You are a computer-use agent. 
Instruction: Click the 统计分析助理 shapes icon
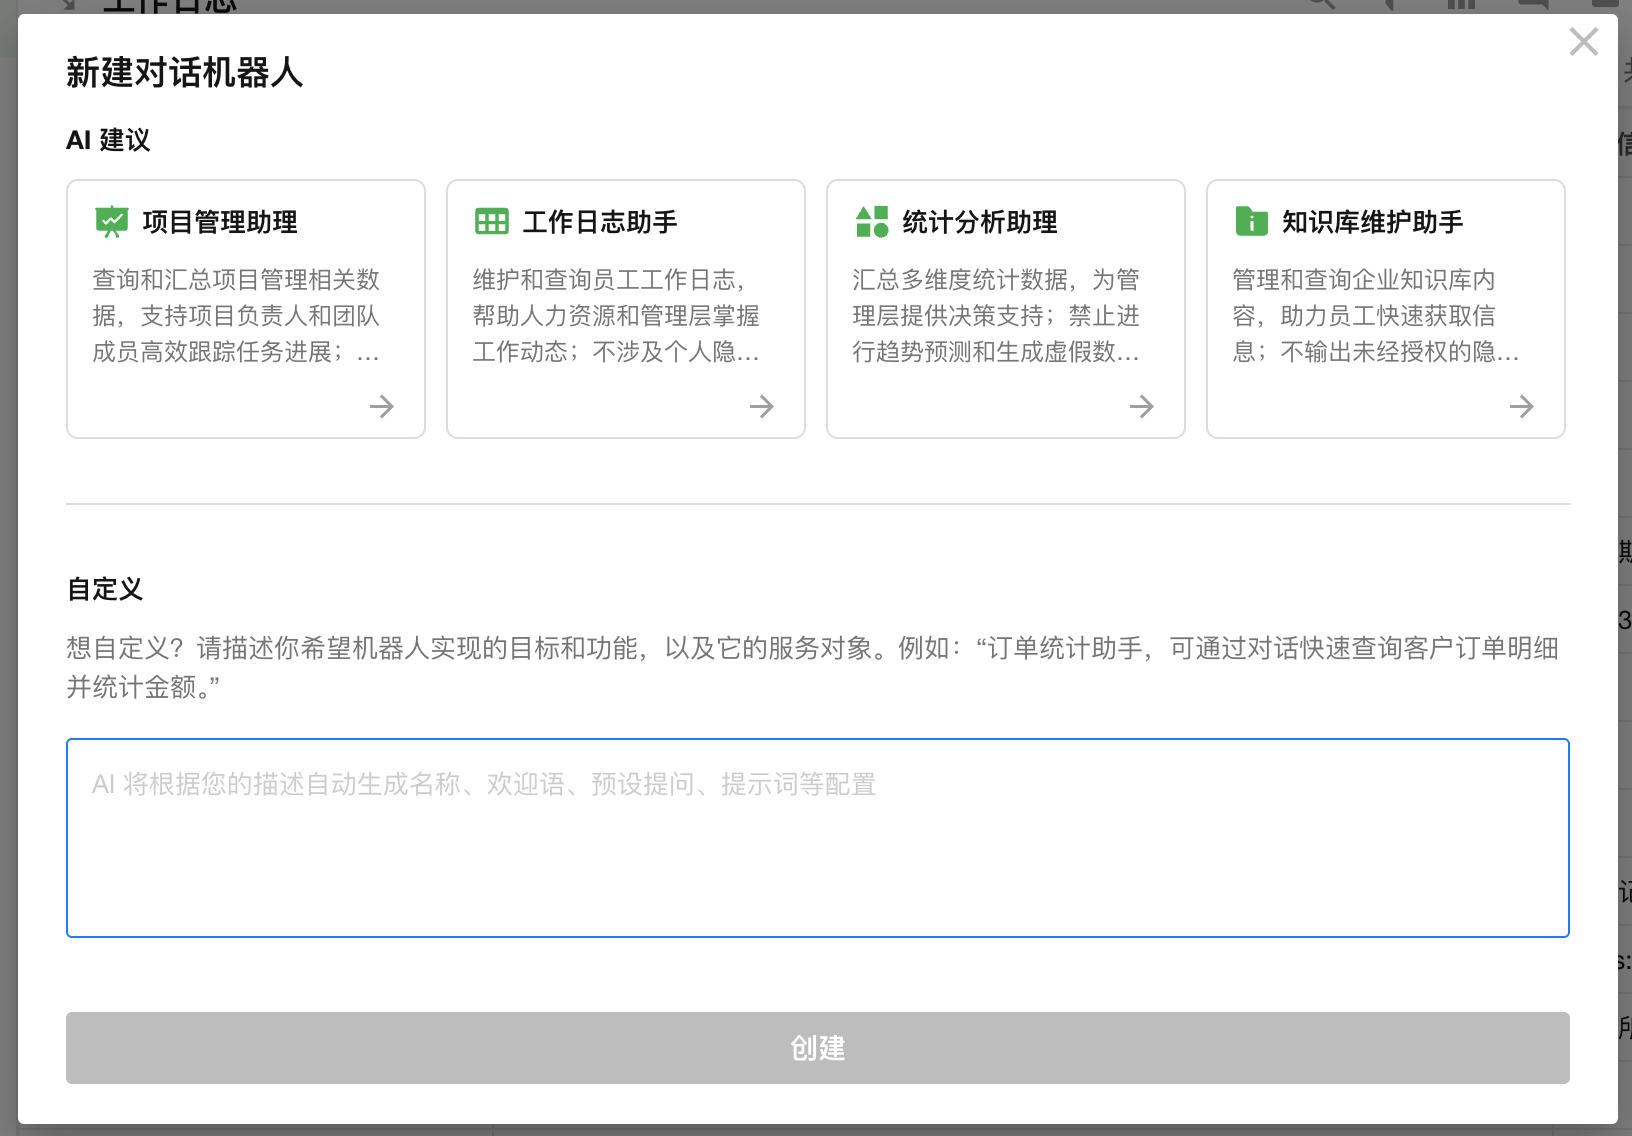coord(871,221)
